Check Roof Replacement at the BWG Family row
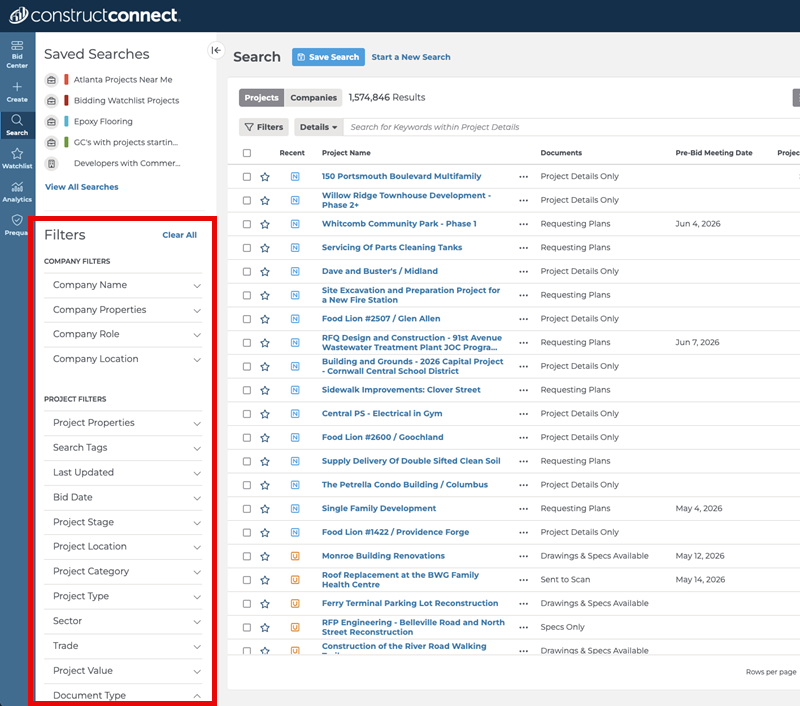The height and width of the screenshot is (706, 800). pos(247,580)
